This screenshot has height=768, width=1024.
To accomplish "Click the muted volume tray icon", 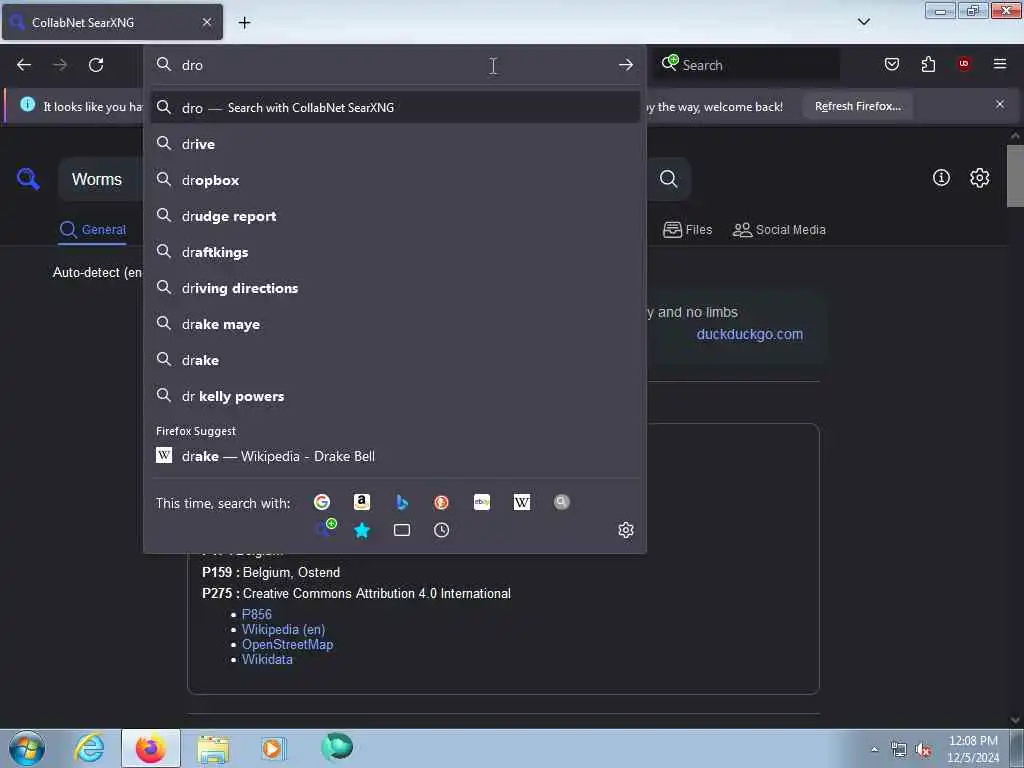I will click(x=923, y=750).
